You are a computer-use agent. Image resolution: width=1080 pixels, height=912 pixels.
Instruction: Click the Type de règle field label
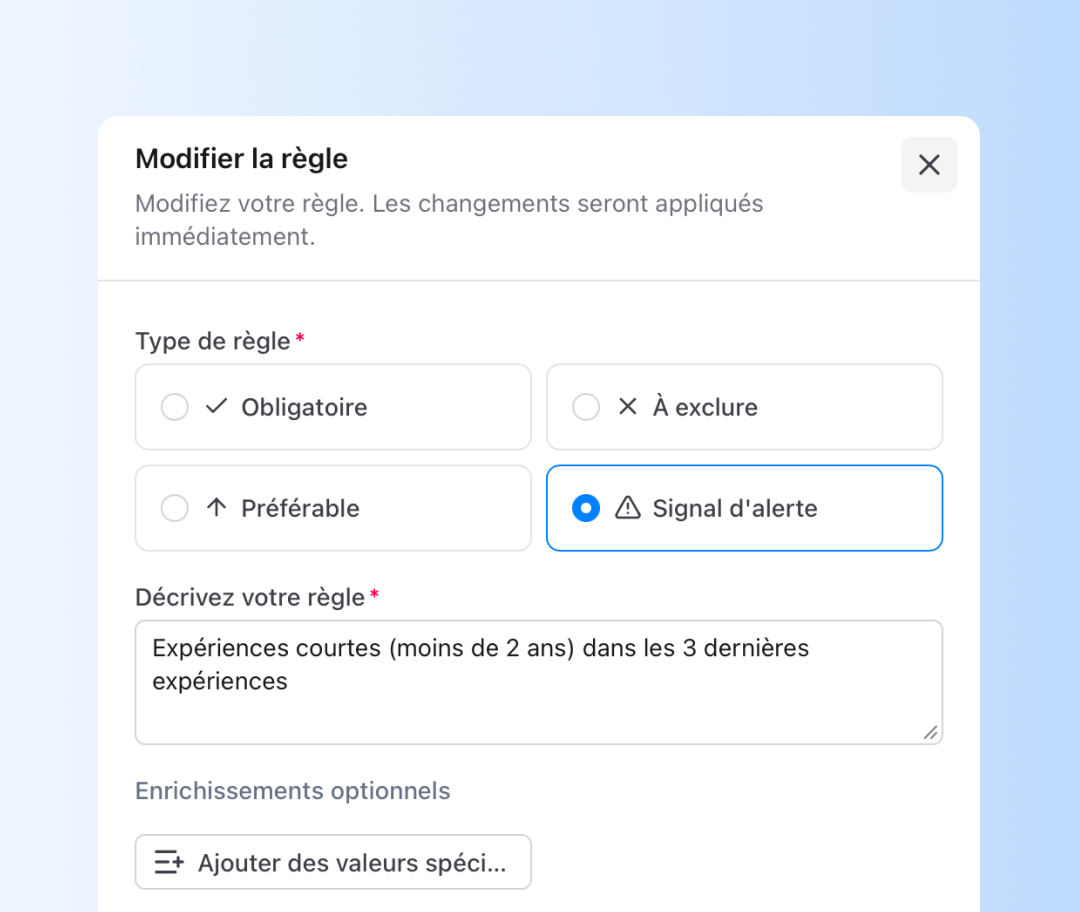pos(213,341)
